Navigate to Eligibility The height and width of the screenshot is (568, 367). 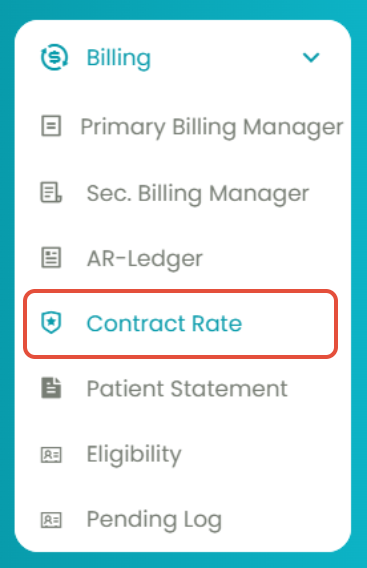point(134,455)
